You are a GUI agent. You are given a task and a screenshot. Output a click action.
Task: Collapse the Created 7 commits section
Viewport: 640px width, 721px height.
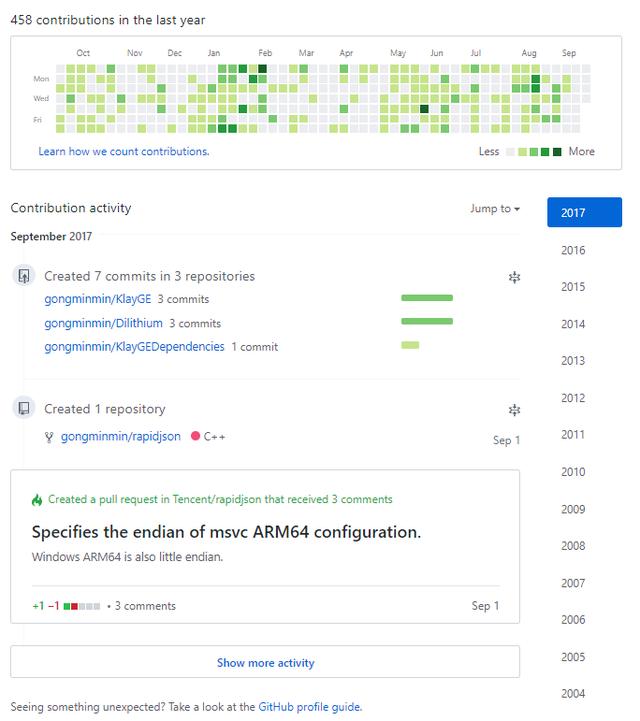click(x=514, y=277)
